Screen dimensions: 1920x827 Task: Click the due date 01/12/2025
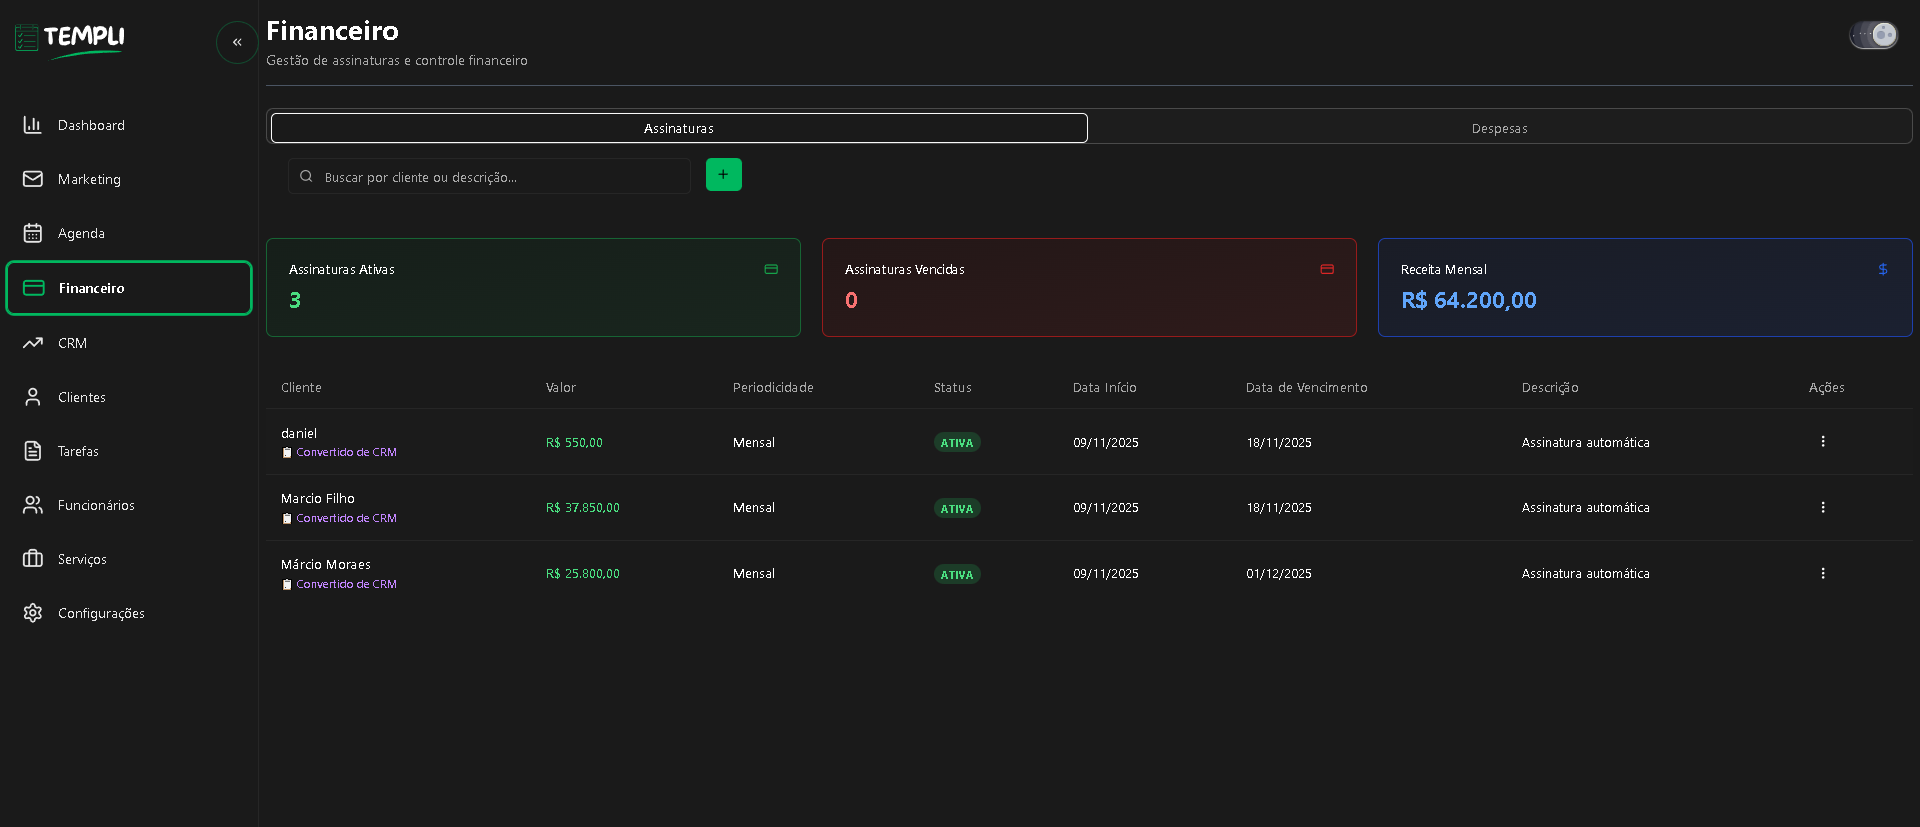click(1279, 574)
